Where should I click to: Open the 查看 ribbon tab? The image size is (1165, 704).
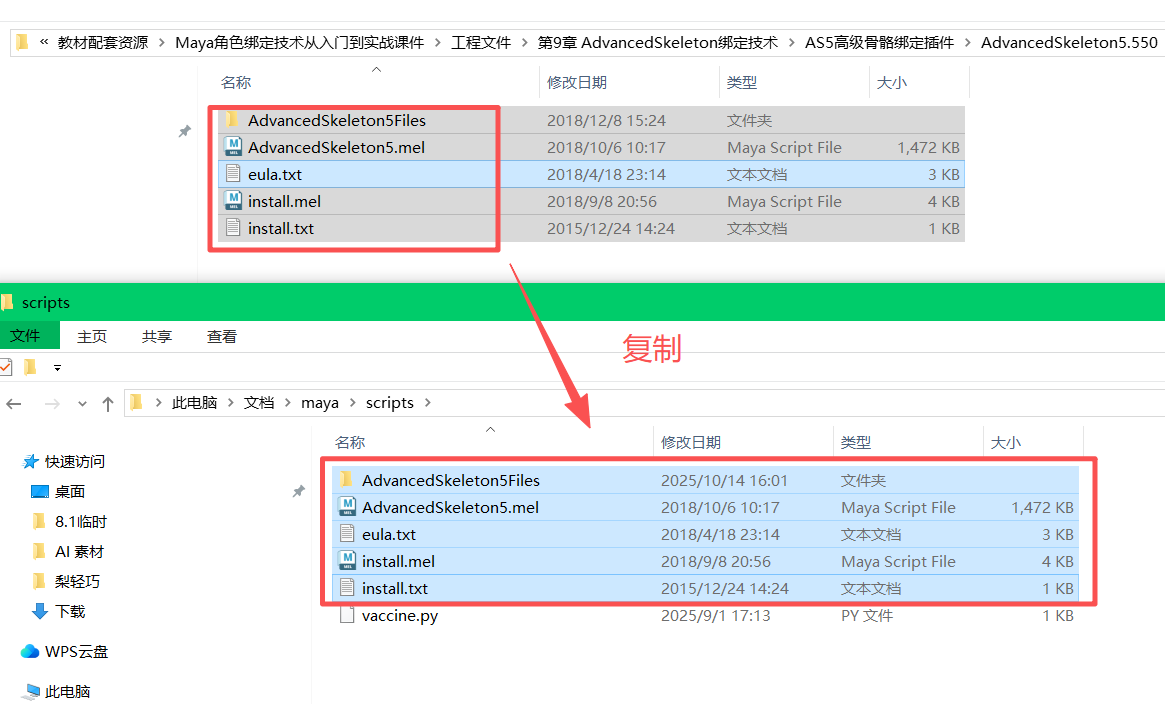click(221, 336)
